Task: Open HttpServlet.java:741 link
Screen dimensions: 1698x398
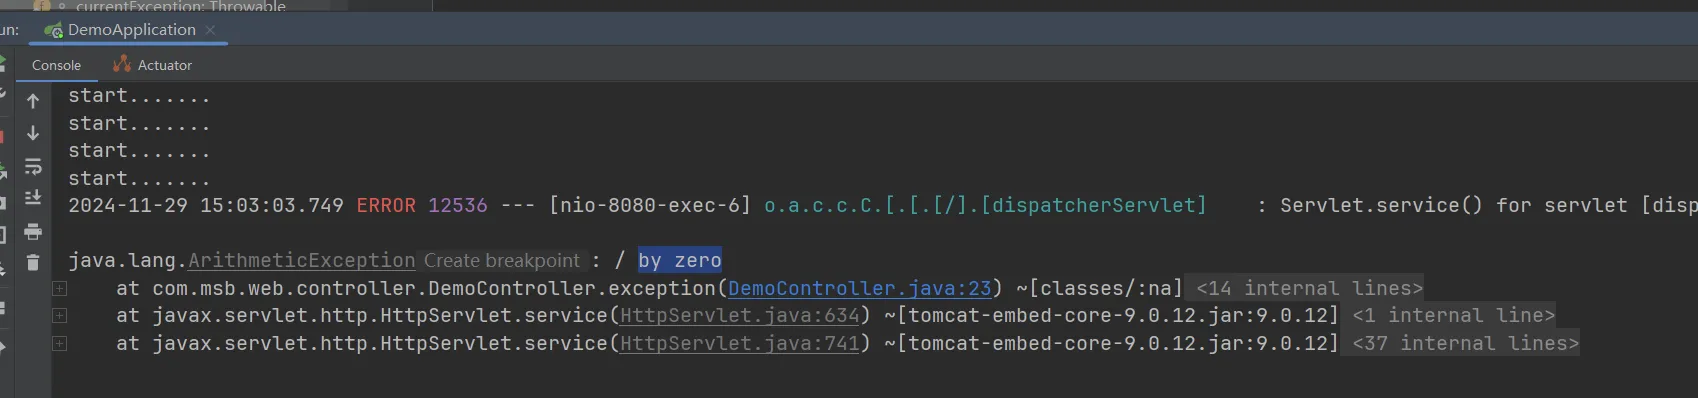Action: coord(740,344)
